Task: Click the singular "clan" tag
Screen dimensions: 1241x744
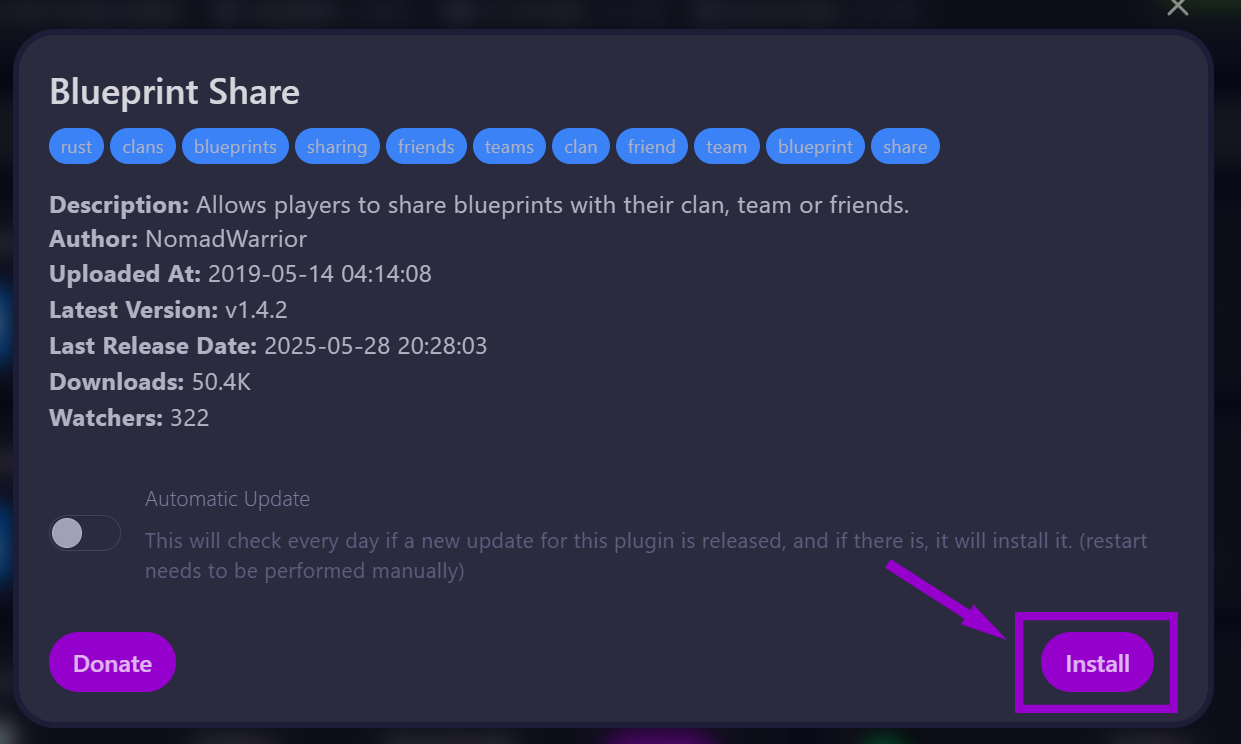Action: (580, 146)
